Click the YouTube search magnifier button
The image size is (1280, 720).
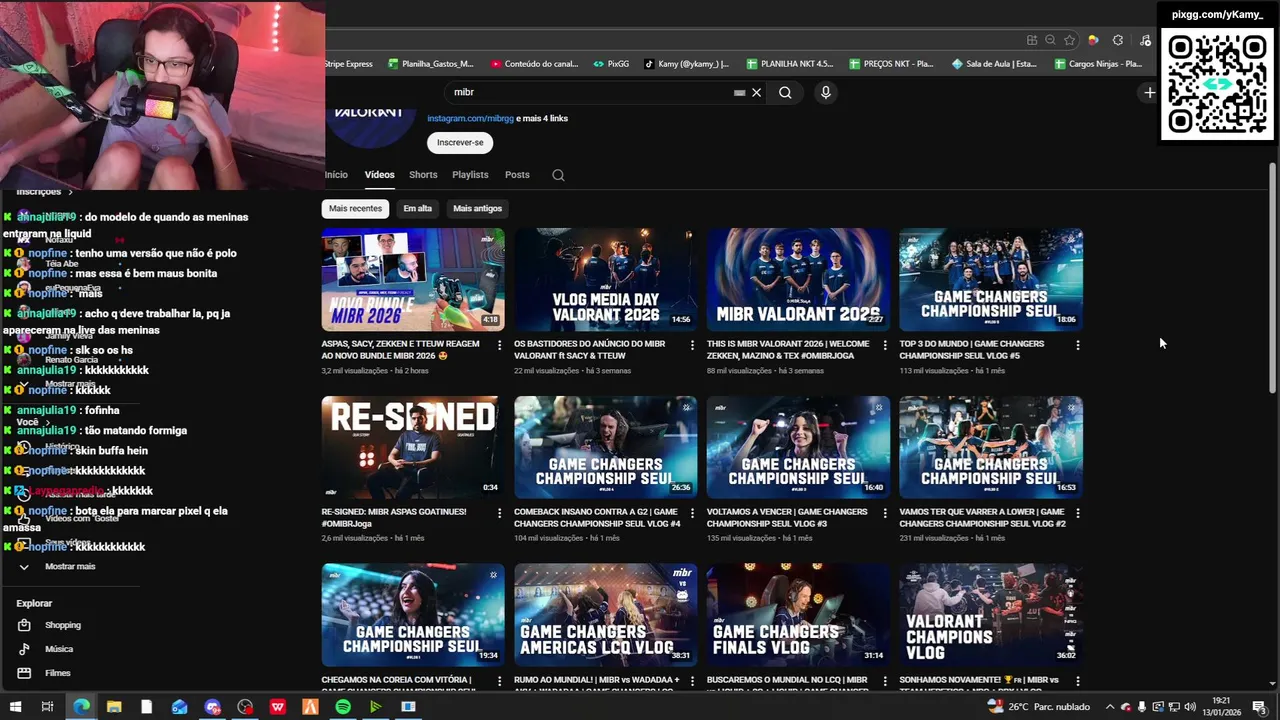[785, 92]
